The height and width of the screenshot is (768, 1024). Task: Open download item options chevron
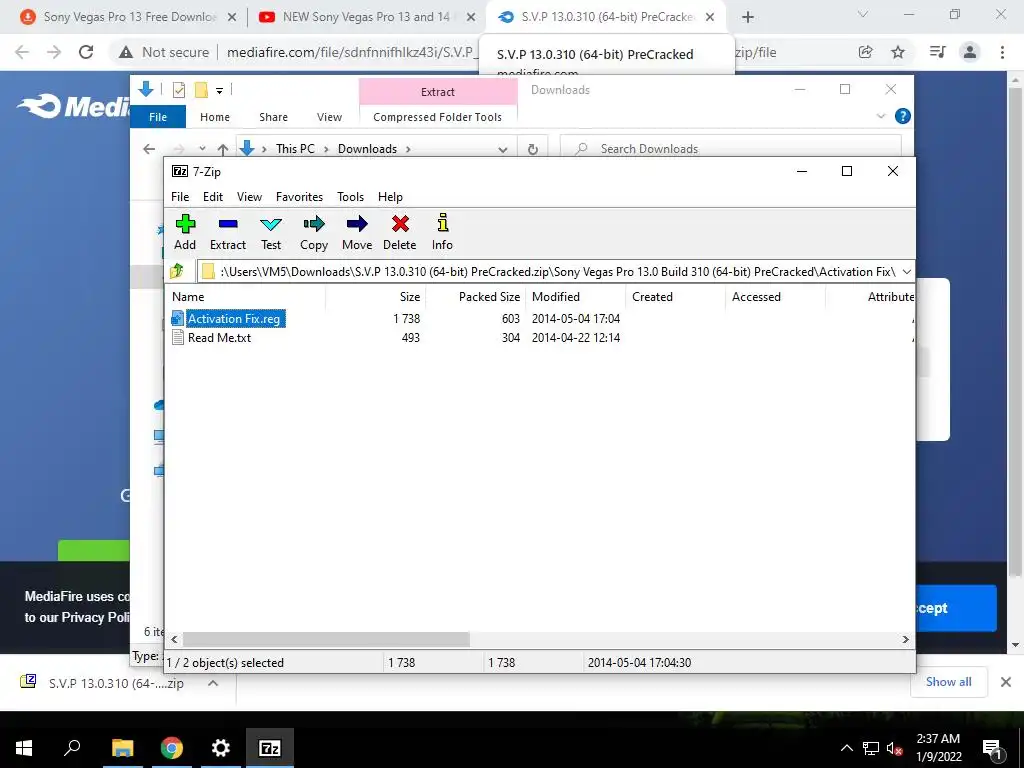coord(213,683)
